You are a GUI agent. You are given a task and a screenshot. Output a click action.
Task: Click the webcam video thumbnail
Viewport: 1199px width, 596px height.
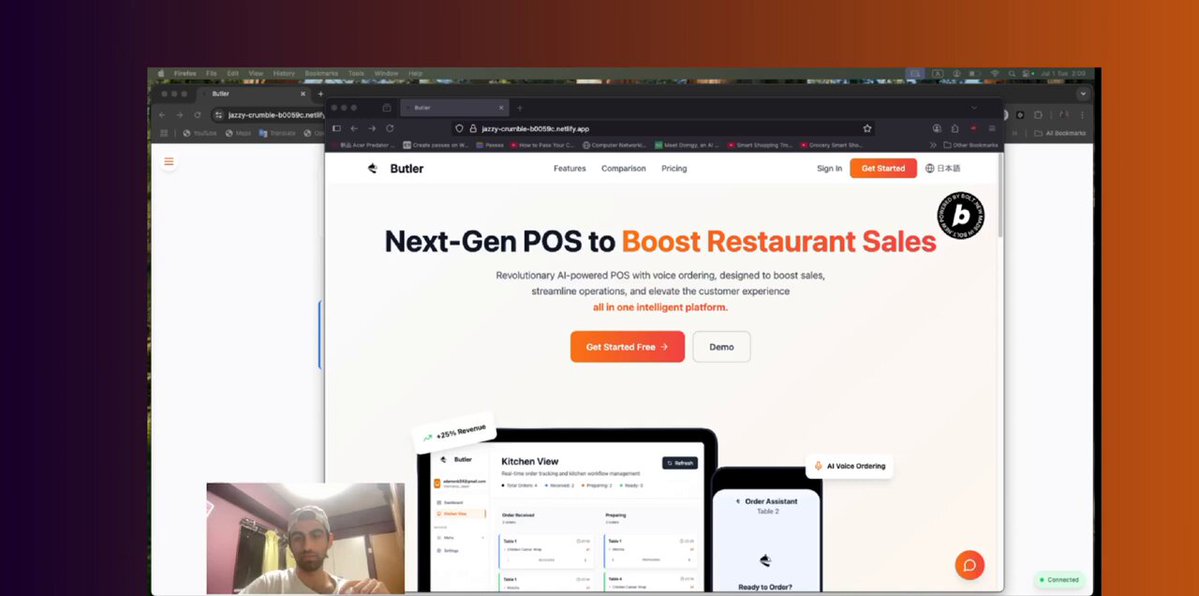pyautogui.click(x=305, y=539)
